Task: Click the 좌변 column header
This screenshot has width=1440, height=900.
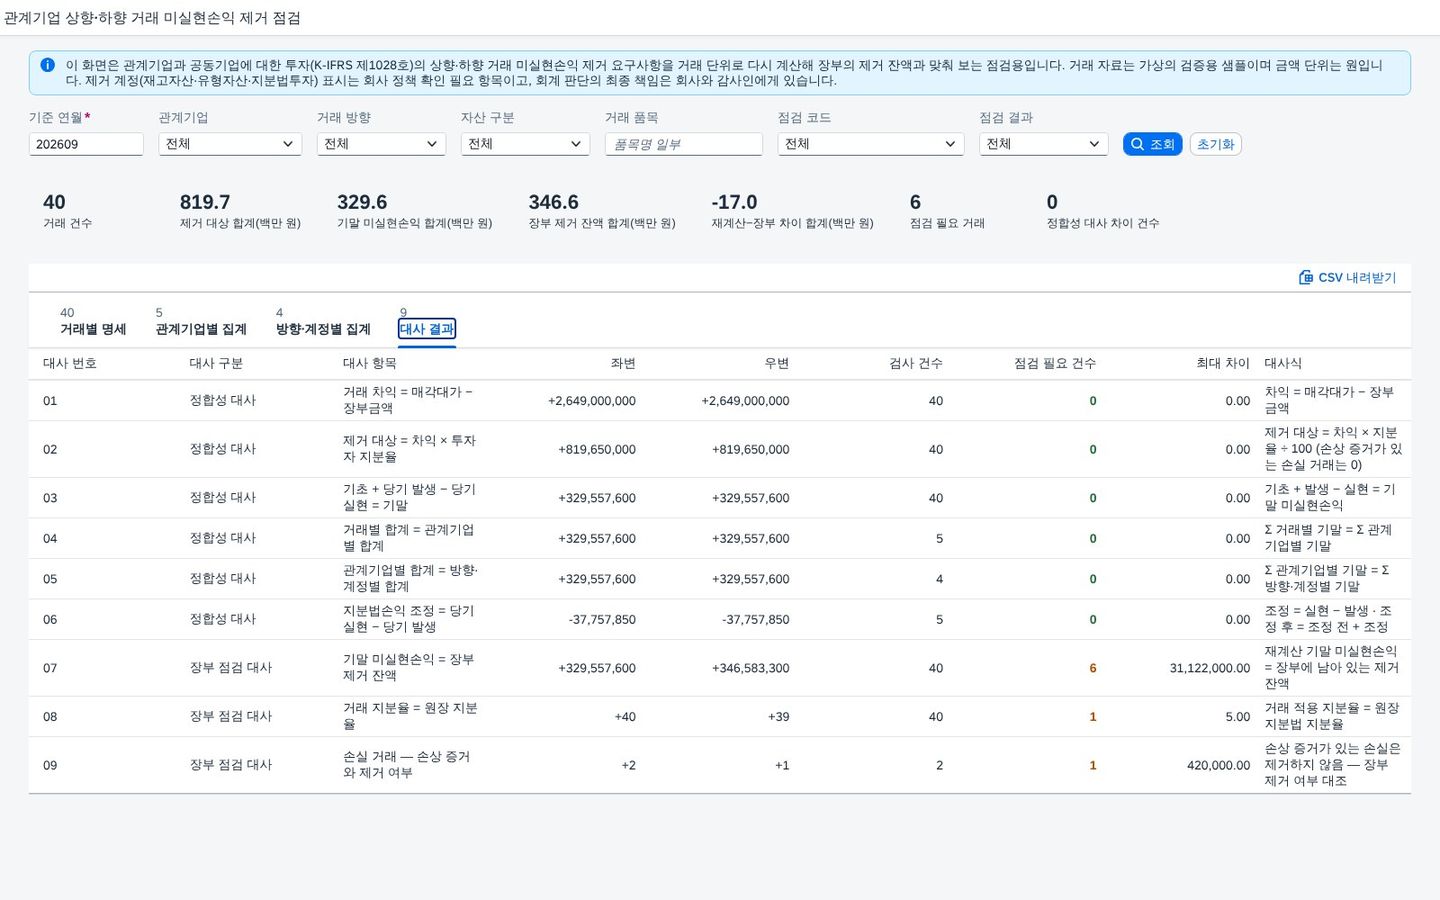Action: coord(623,363)
